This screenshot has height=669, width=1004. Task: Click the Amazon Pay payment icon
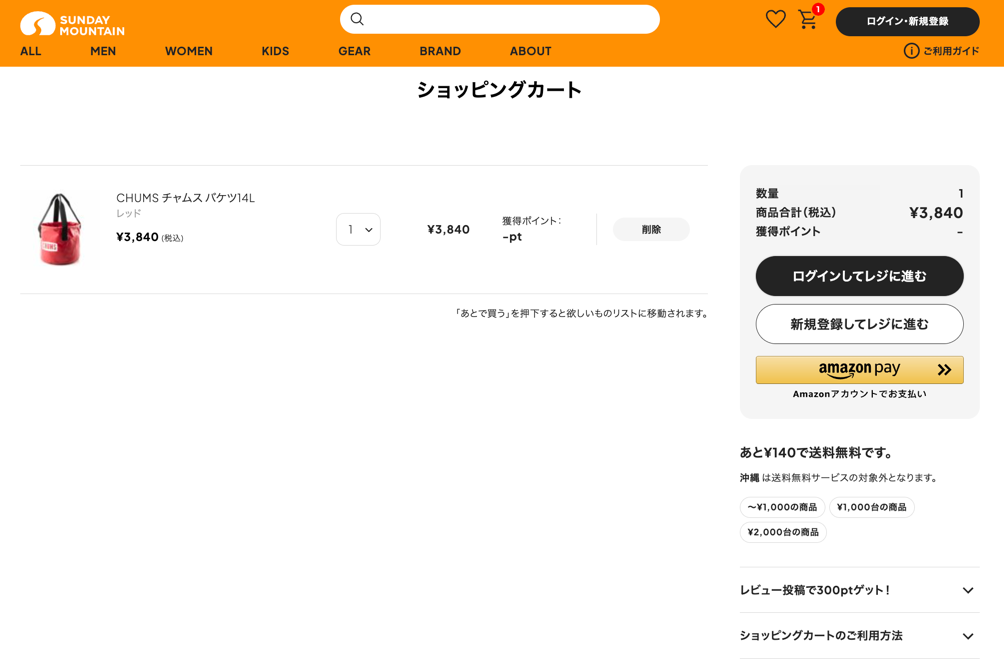850,369
